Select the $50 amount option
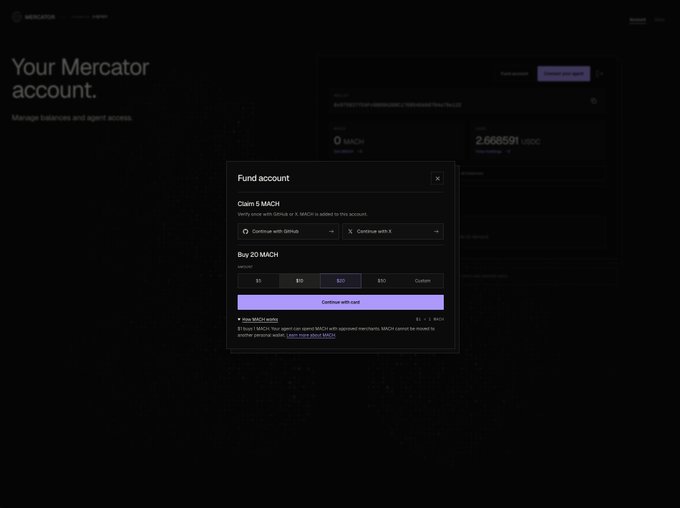680x508 pixels. (382, 281)
